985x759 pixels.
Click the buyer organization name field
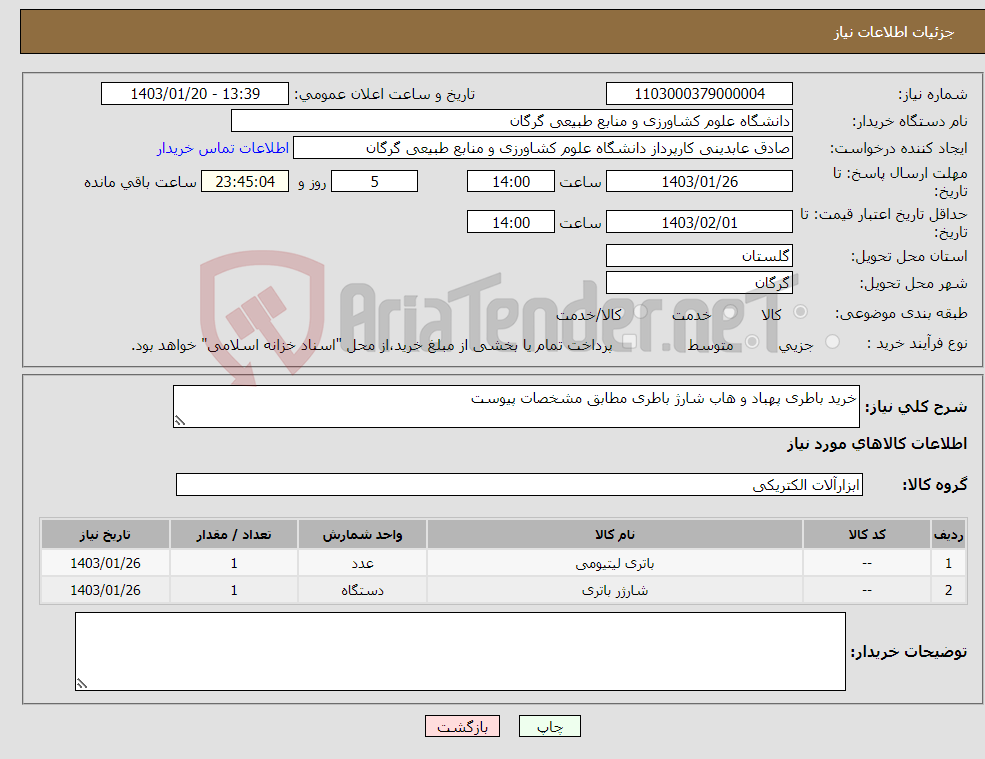512,121
